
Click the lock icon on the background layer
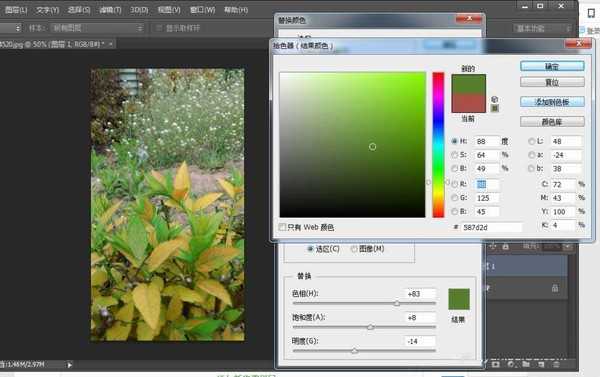point(555,288)
